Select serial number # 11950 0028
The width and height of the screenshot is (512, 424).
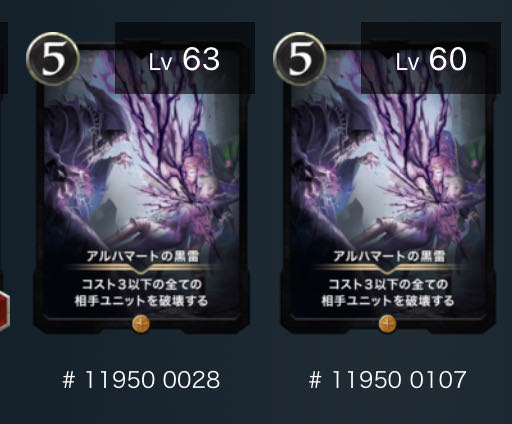(141, 380)
